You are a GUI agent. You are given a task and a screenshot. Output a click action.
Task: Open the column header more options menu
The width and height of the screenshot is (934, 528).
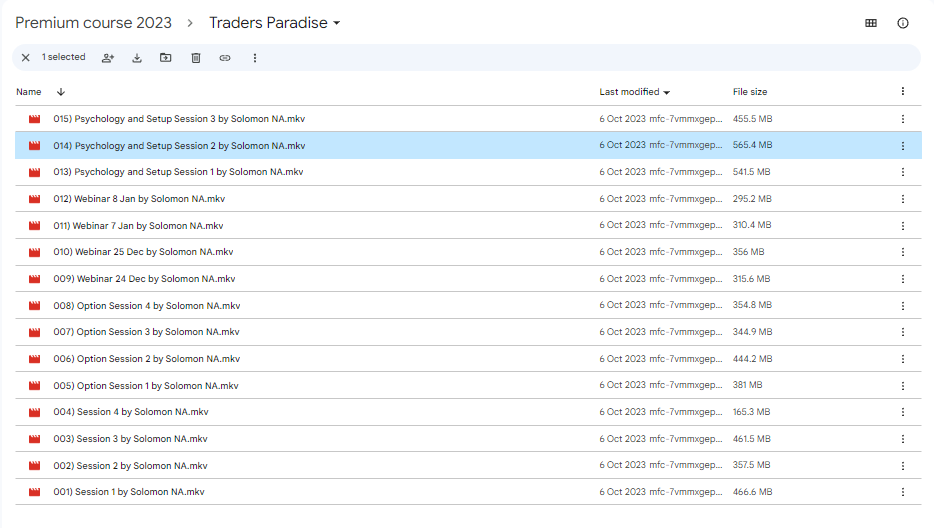coord(903,91)
